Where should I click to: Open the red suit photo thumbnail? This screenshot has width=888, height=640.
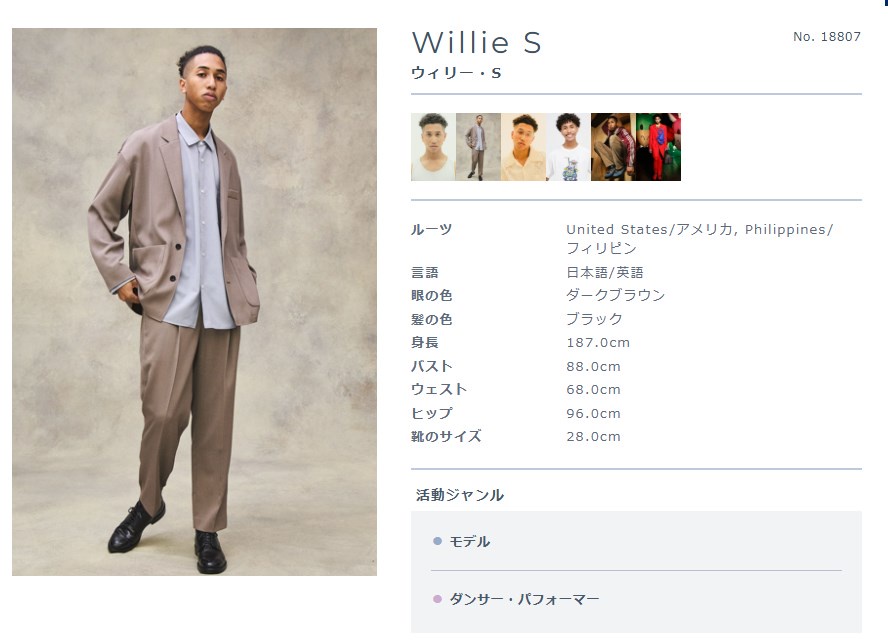(x=658, y=147)
